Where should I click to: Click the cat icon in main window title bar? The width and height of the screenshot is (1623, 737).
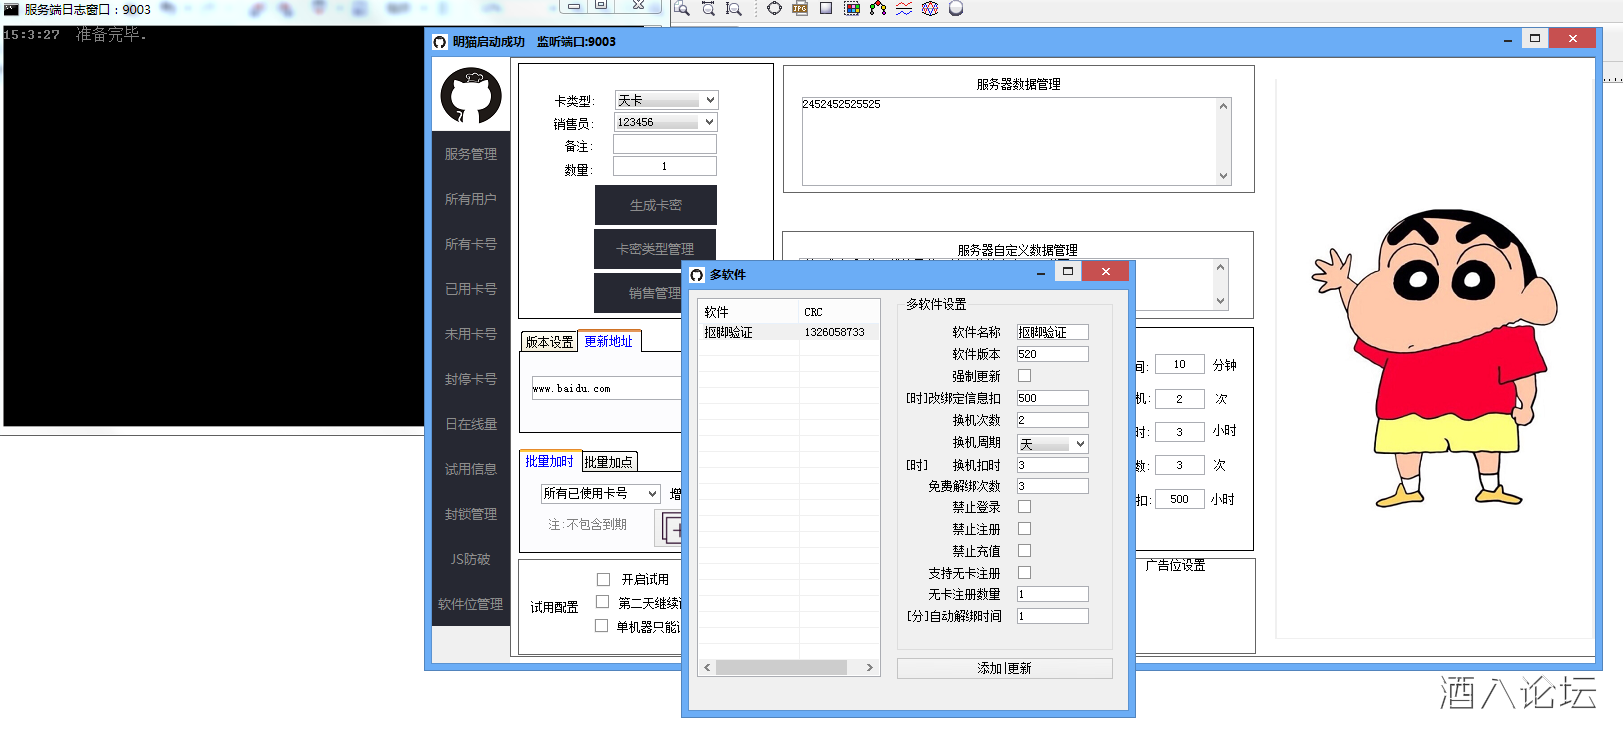(440, 42)
